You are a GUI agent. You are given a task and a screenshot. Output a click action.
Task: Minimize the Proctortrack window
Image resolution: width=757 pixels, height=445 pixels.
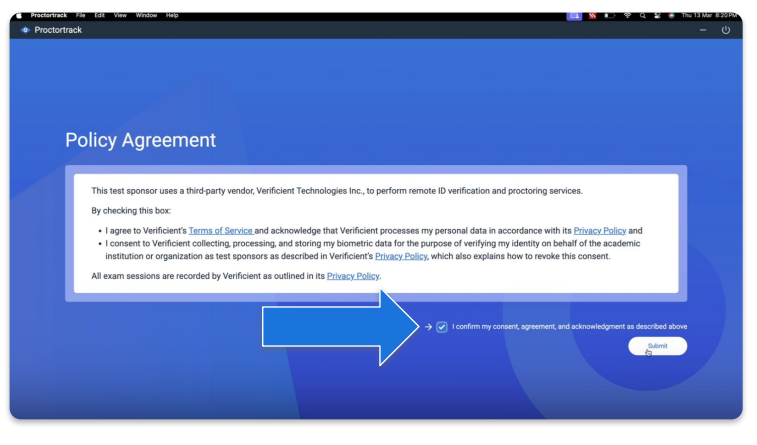(703, 30)
